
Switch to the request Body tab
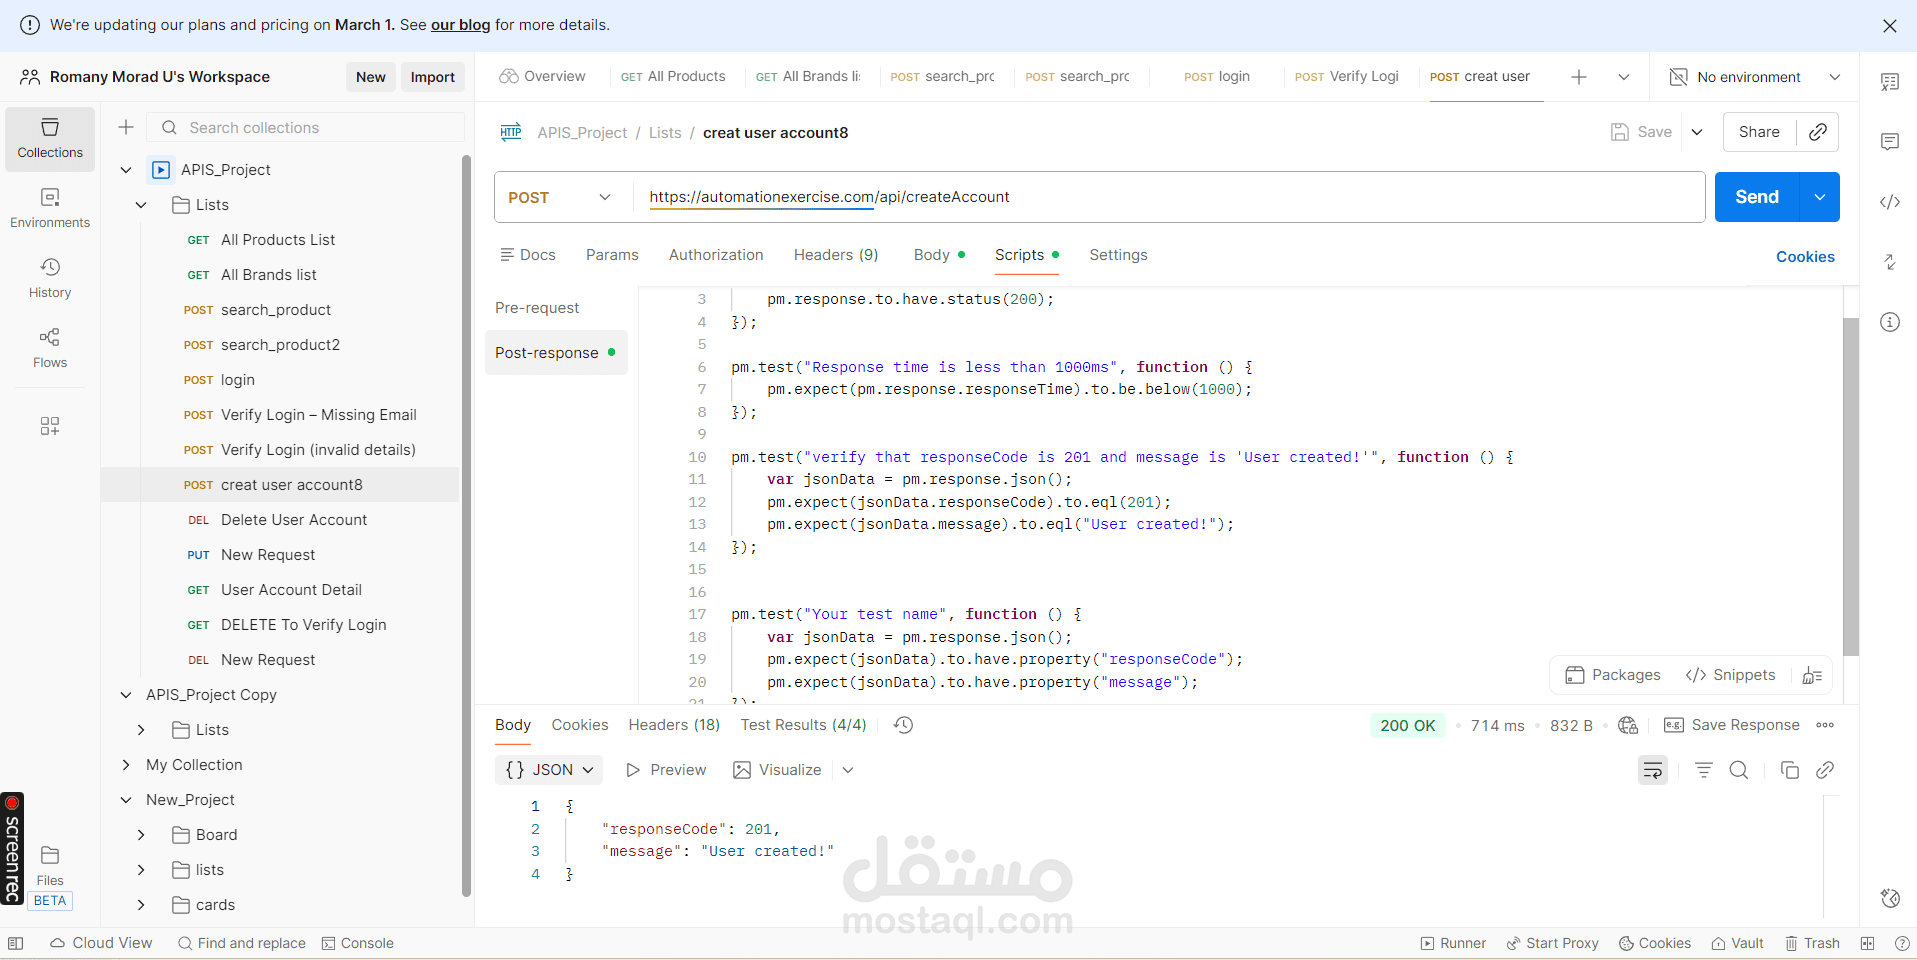(x=939, y=255)
